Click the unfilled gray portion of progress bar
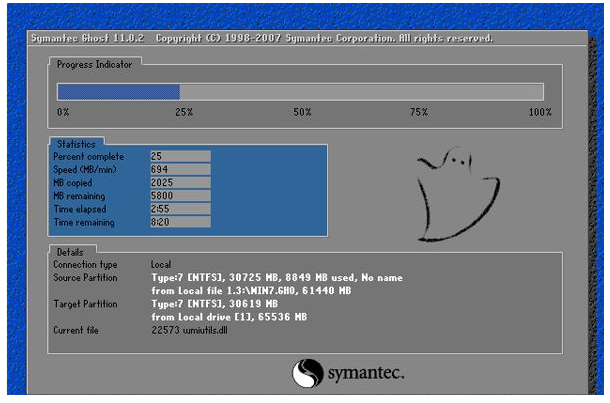 click(361, 92)
